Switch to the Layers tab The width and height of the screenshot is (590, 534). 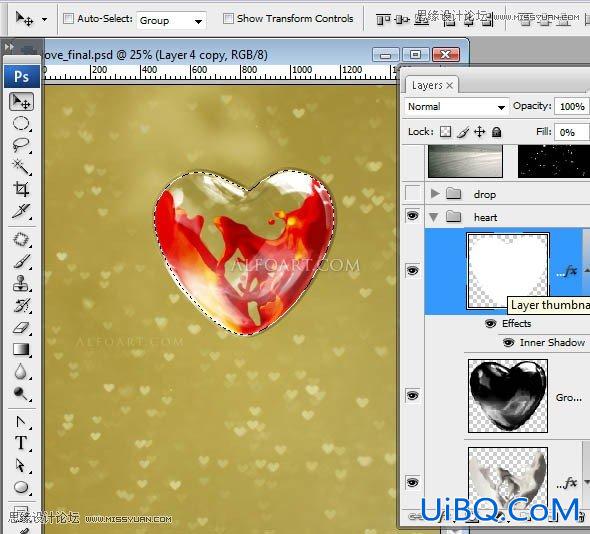[x=427, y=85]
